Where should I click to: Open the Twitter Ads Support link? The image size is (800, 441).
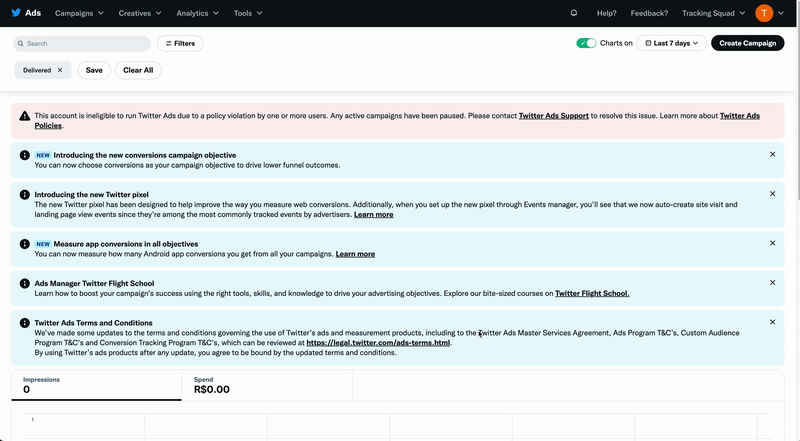[x=554, y=116]
